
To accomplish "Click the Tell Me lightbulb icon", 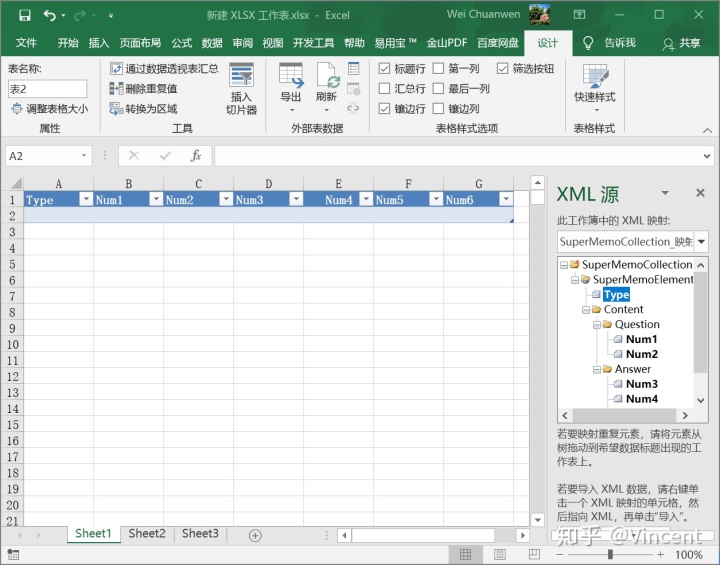I will pos(588,43).
